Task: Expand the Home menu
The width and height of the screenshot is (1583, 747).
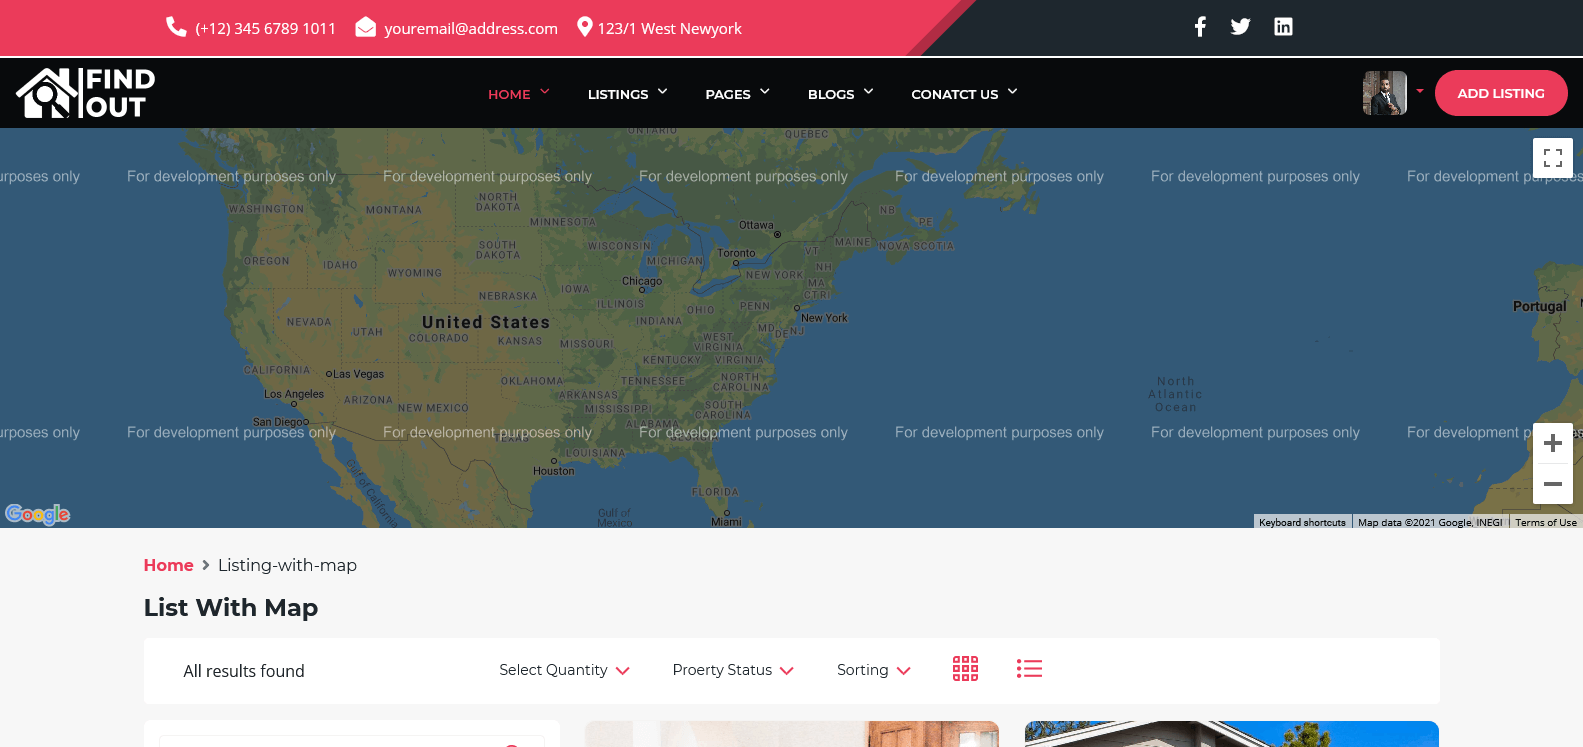Action: [519, 94]
